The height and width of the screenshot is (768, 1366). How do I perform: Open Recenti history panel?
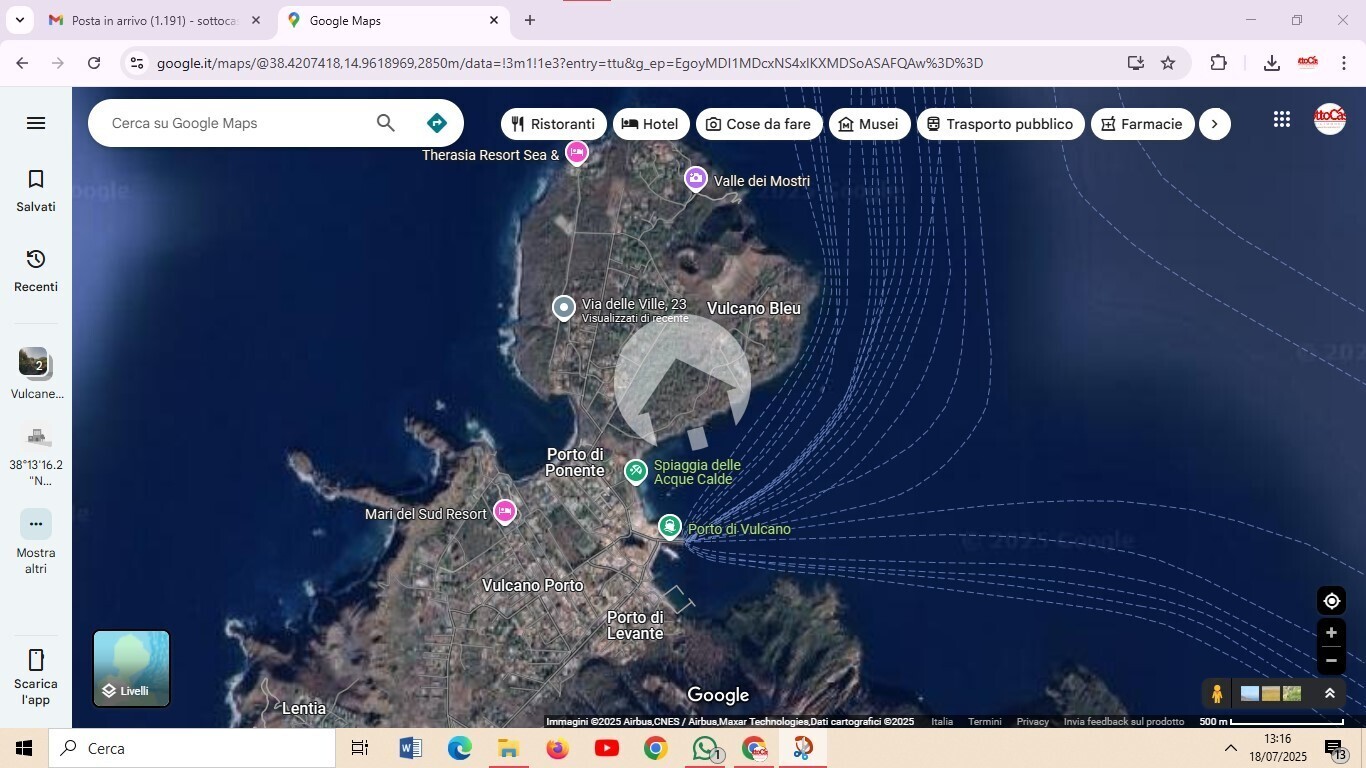36,270
